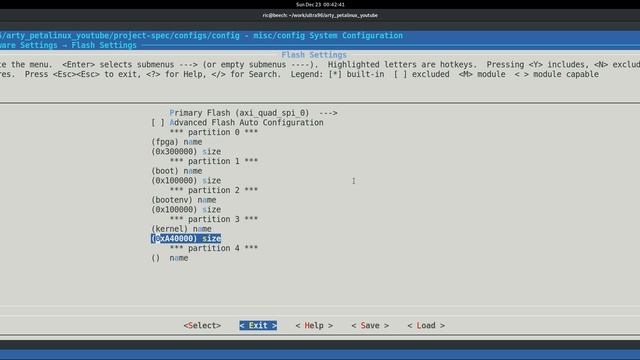
Task: Select the (kernel) name entry
Action: click(181, 229)
